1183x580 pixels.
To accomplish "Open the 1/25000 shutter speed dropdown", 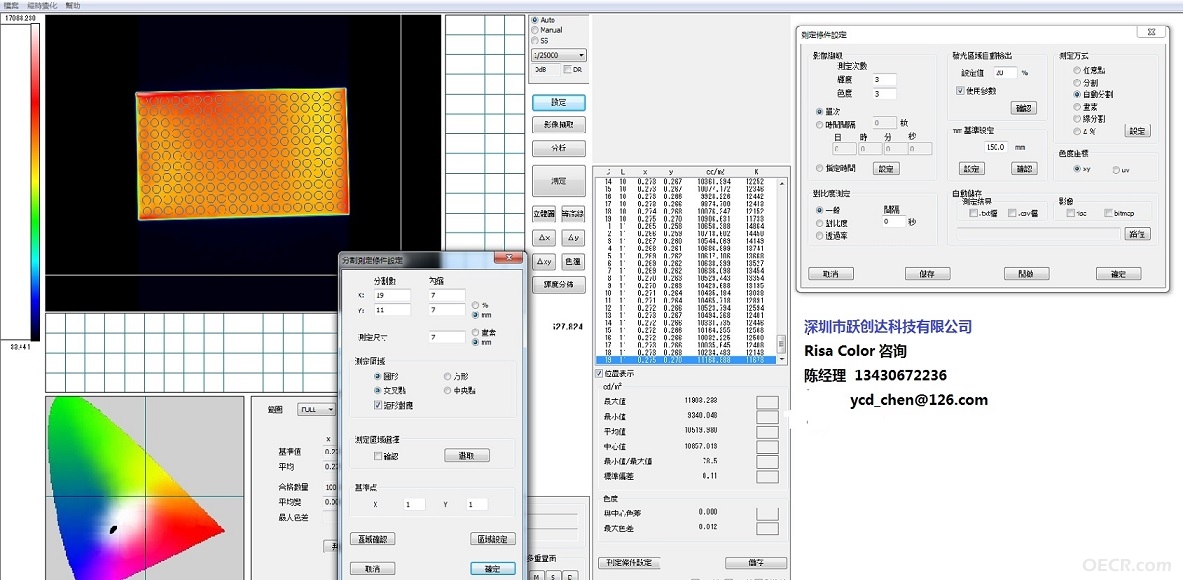I will [559, 55].
